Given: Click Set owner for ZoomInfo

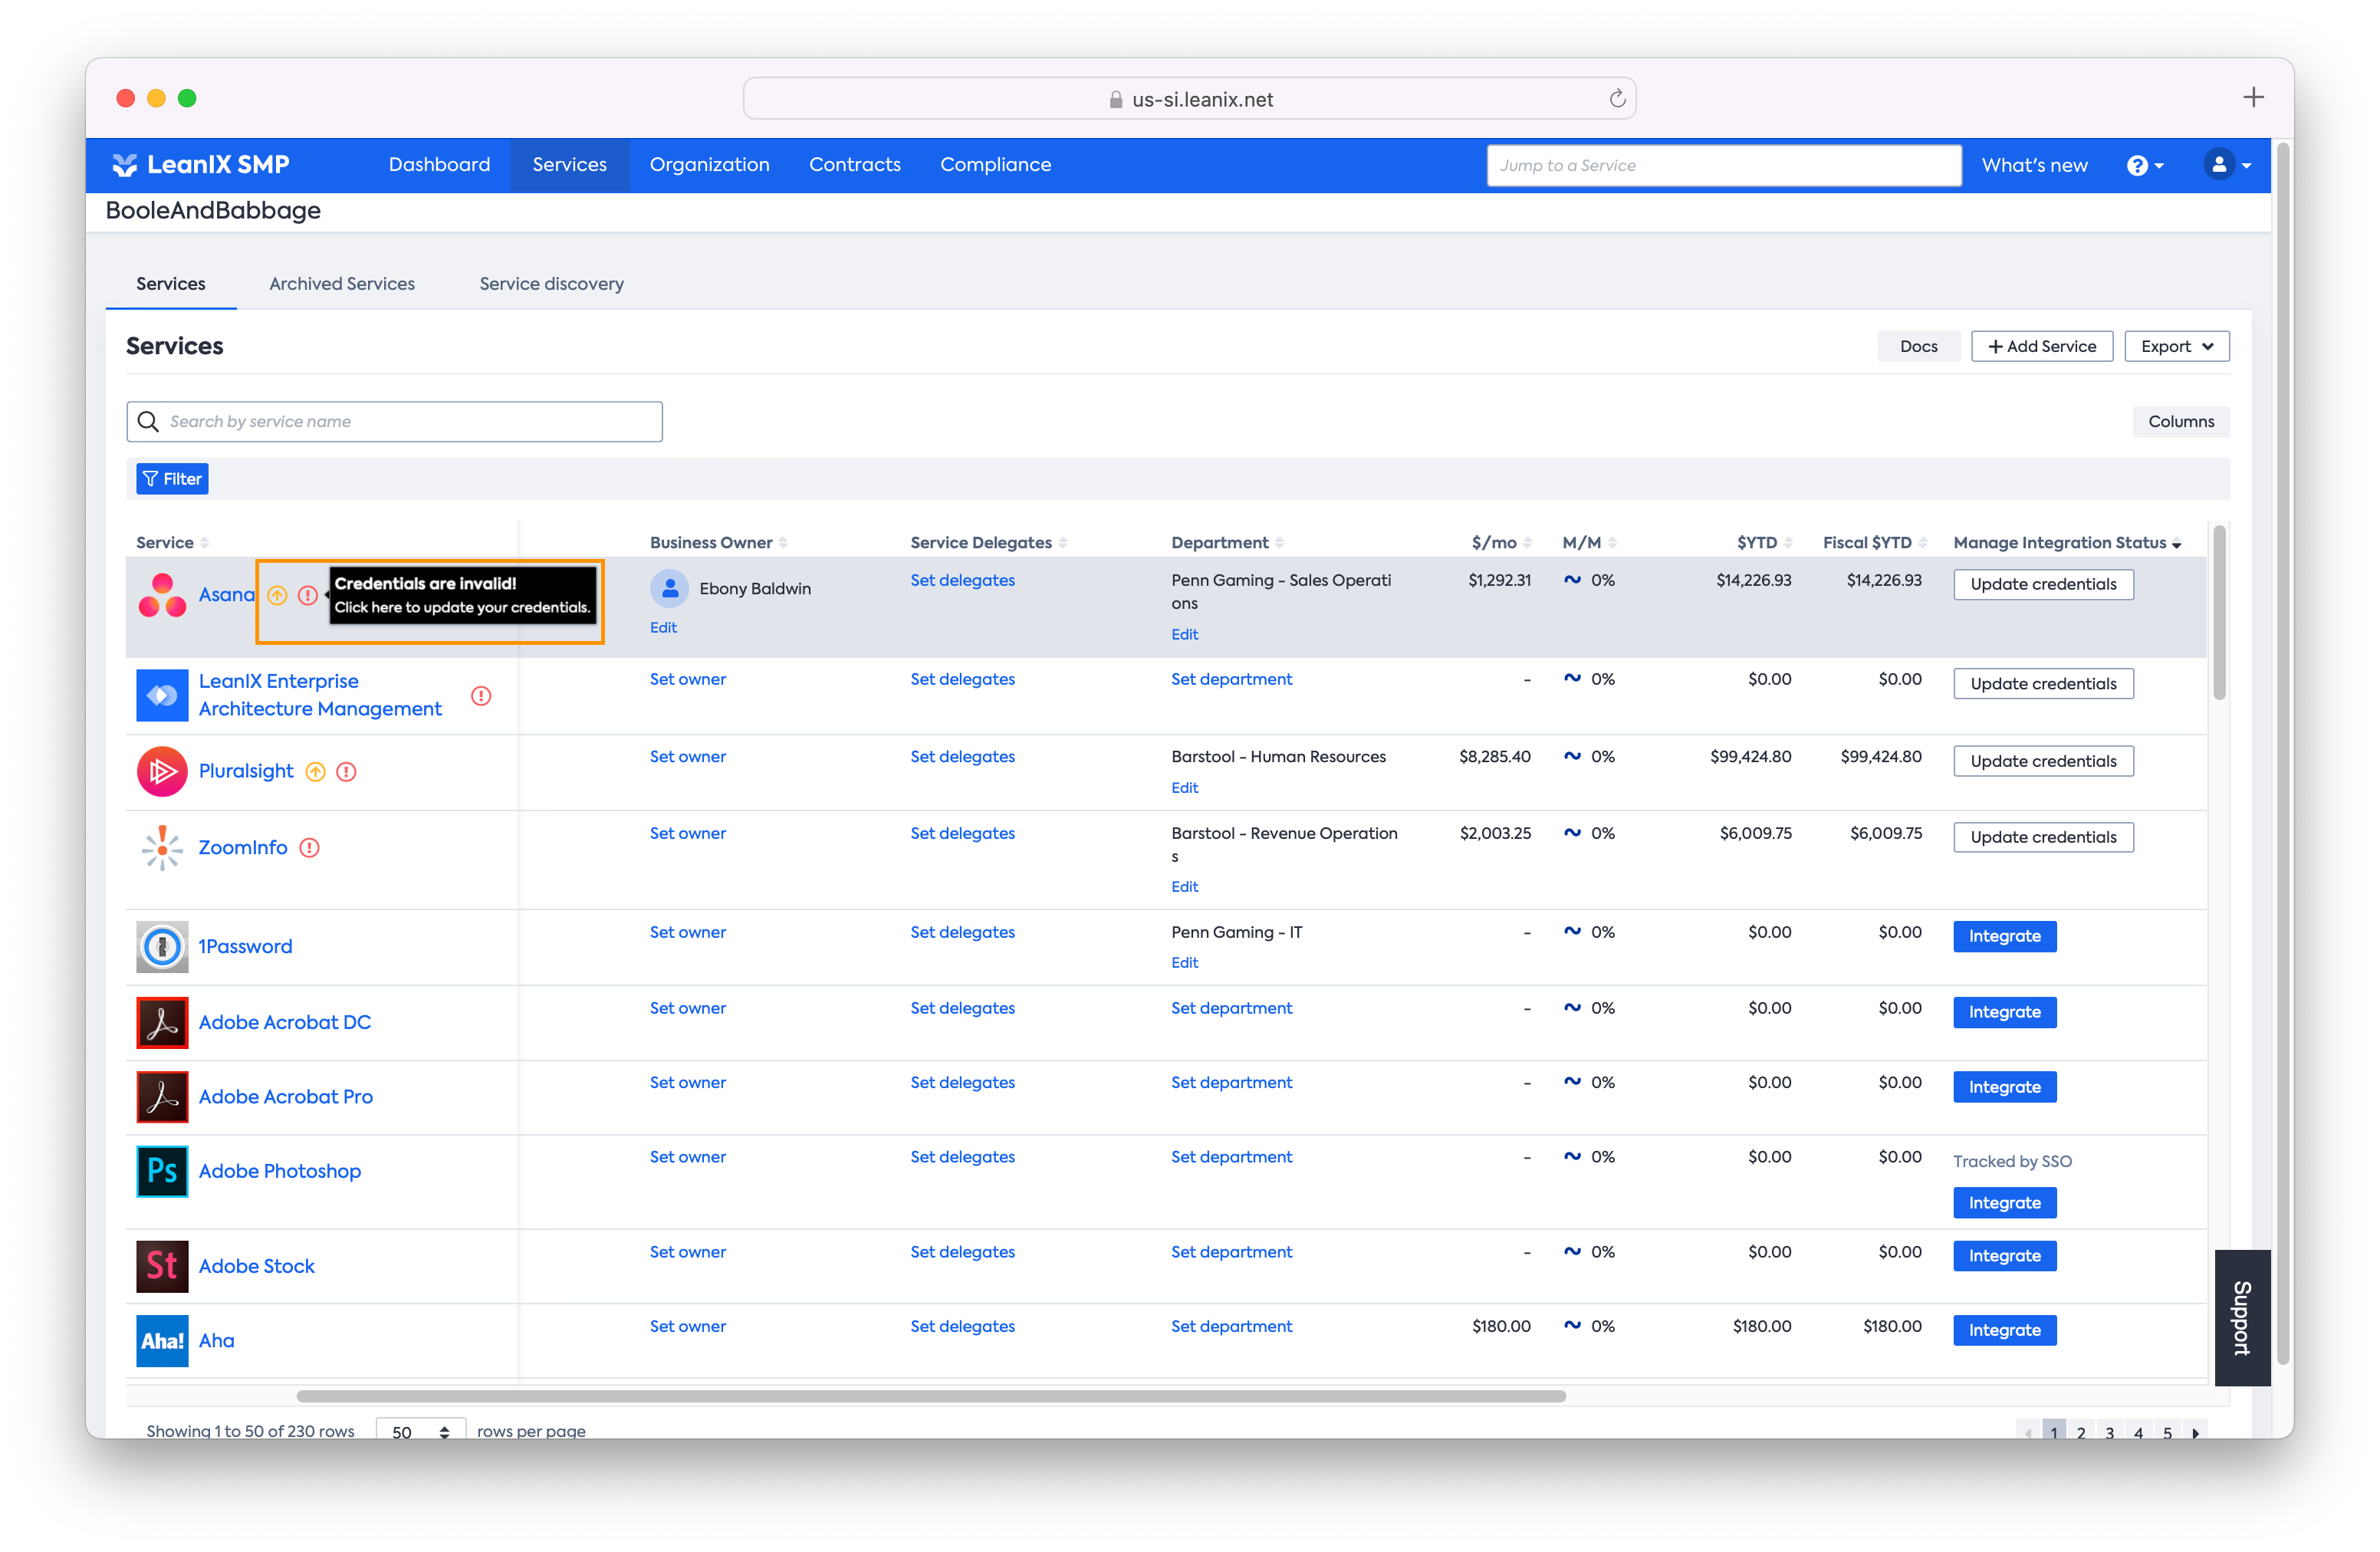Looking at the screenshot, I should click(687, 833).
